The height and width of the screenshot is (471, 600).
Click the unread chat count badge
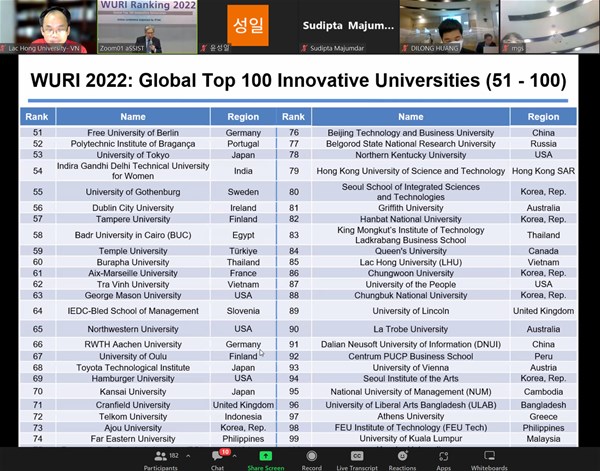(x=225, y=451)
